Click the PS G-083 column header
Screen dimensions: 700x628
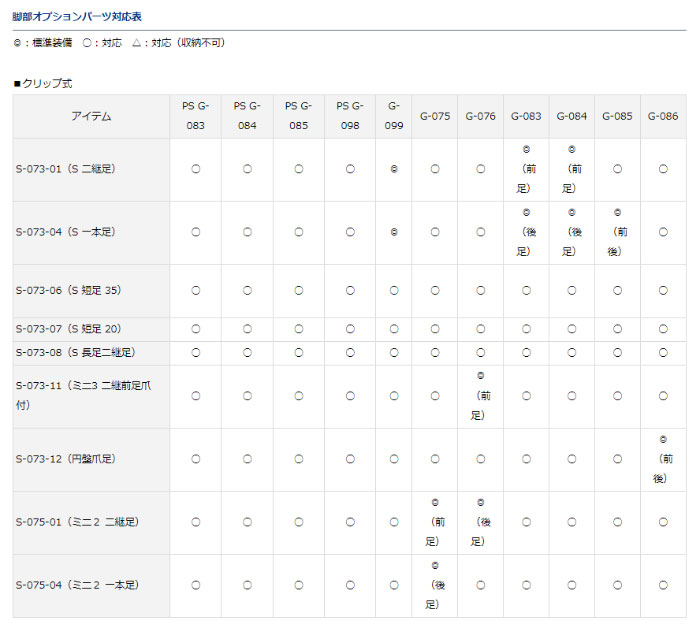click(195, 116)
